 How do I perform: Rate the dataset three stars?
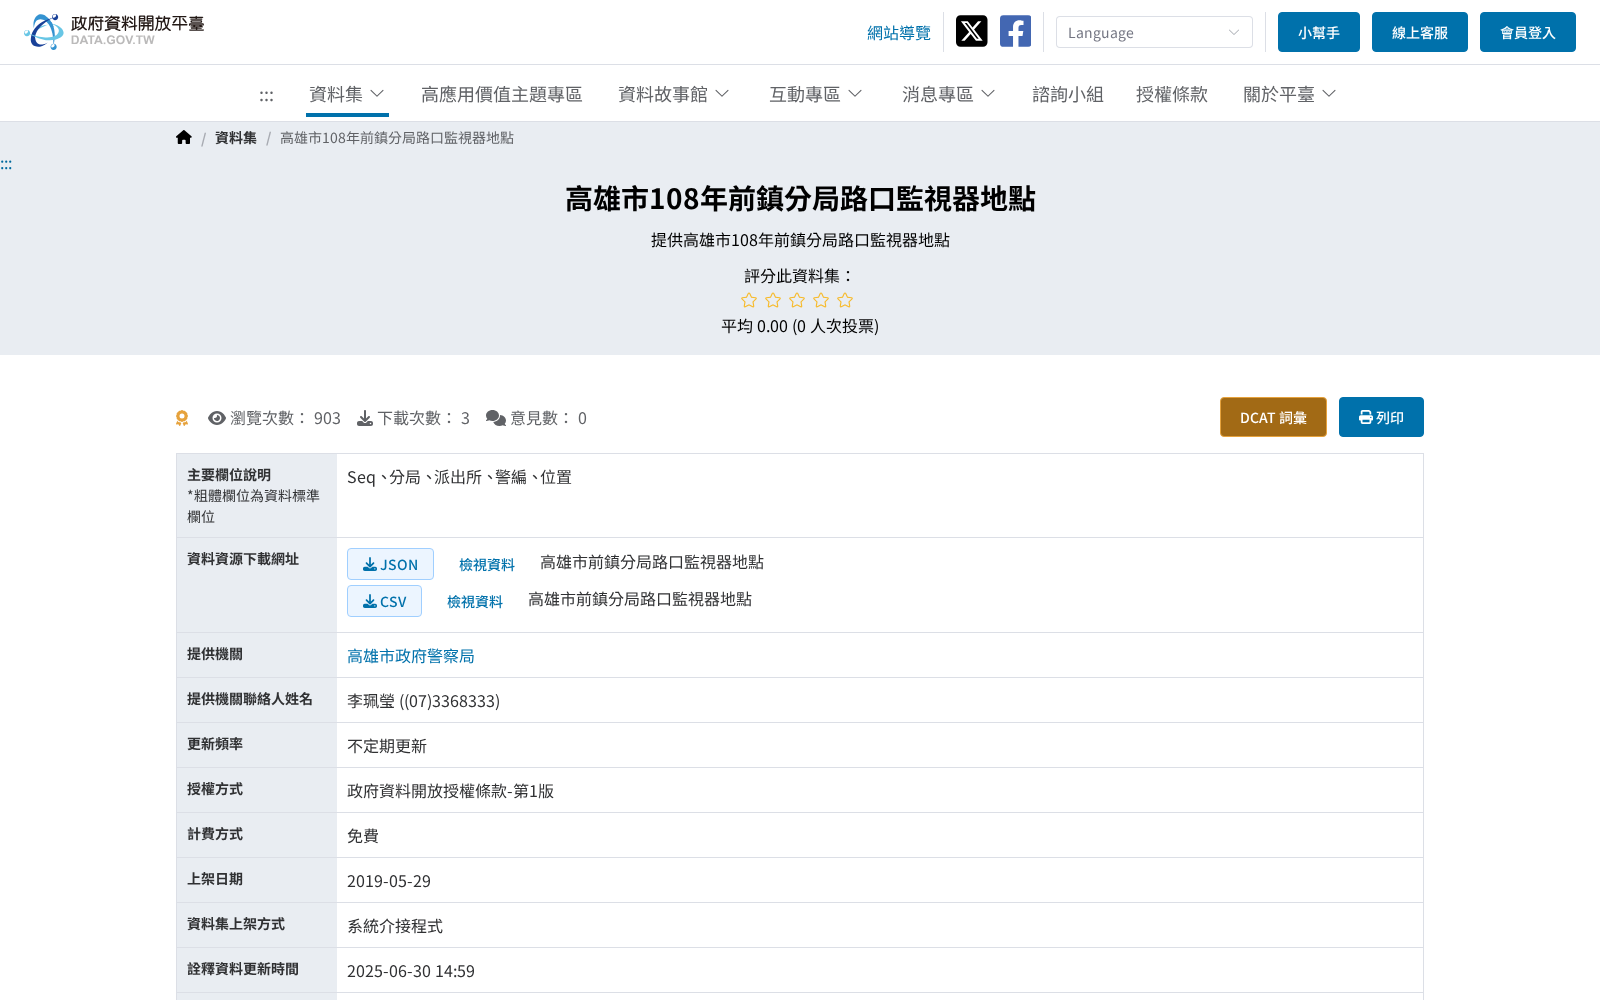click(x=797, y=300)
